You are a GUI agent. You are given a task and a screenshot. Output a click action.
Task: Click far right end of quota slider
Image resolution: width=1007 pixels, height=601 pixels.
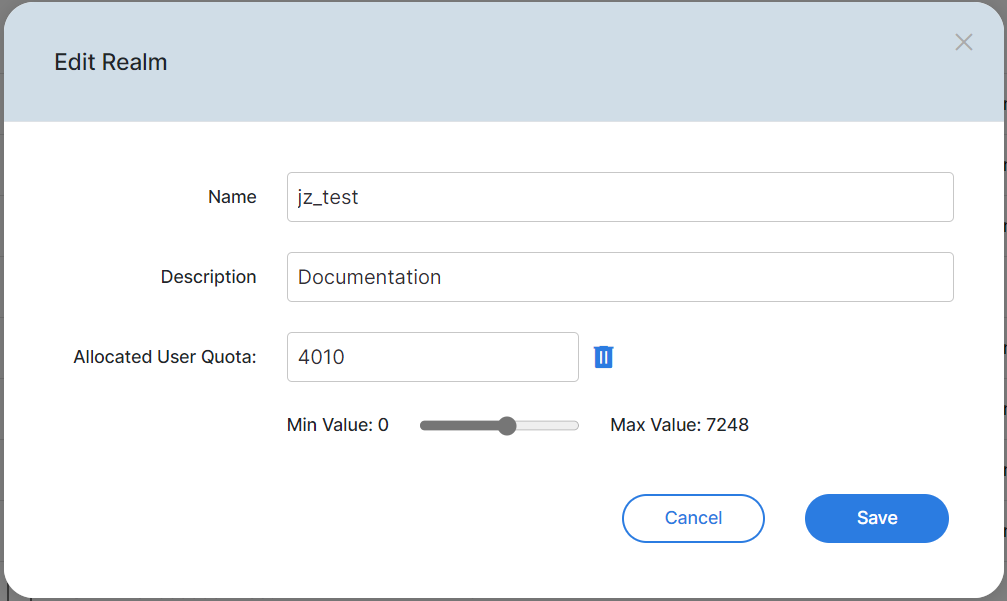pyautogui.click(x=576, y=426)
